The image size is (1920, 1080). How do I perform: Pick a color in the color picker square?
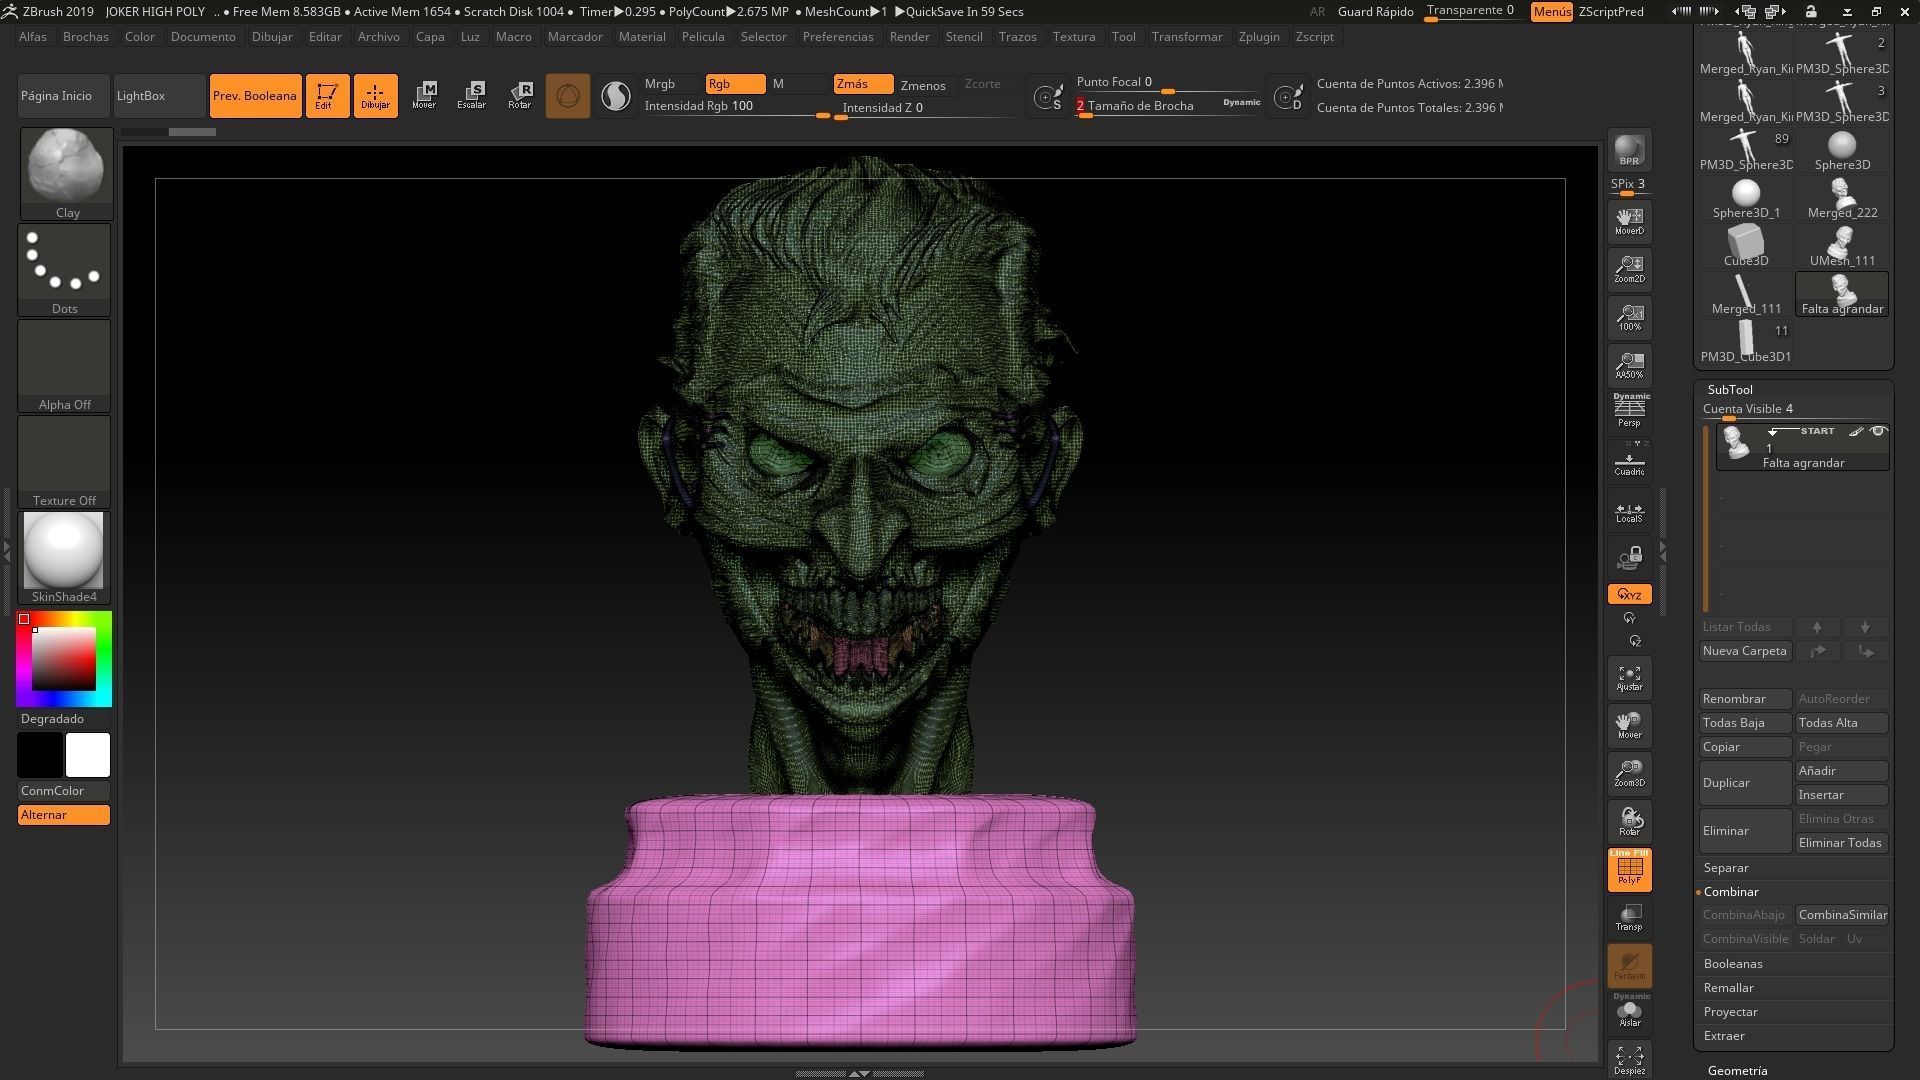pyautogui.click(x=64, y=659)
